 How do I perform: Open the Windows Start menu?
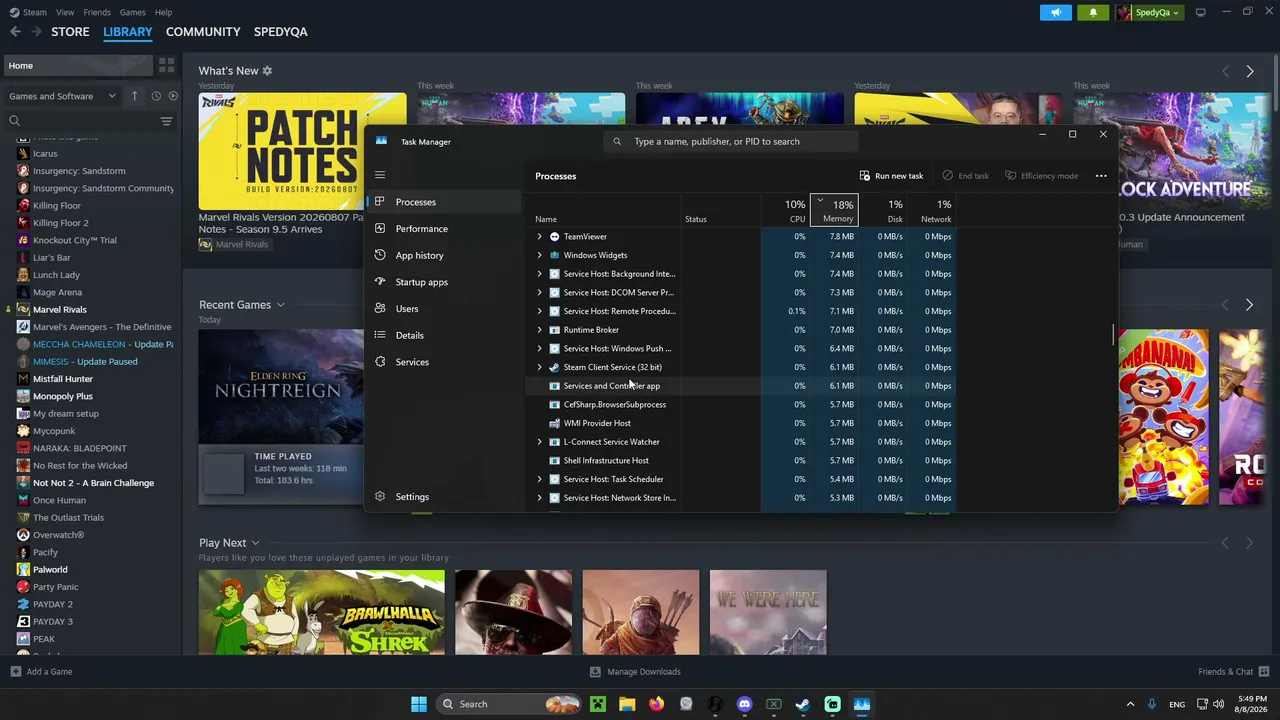pos(419,704)
